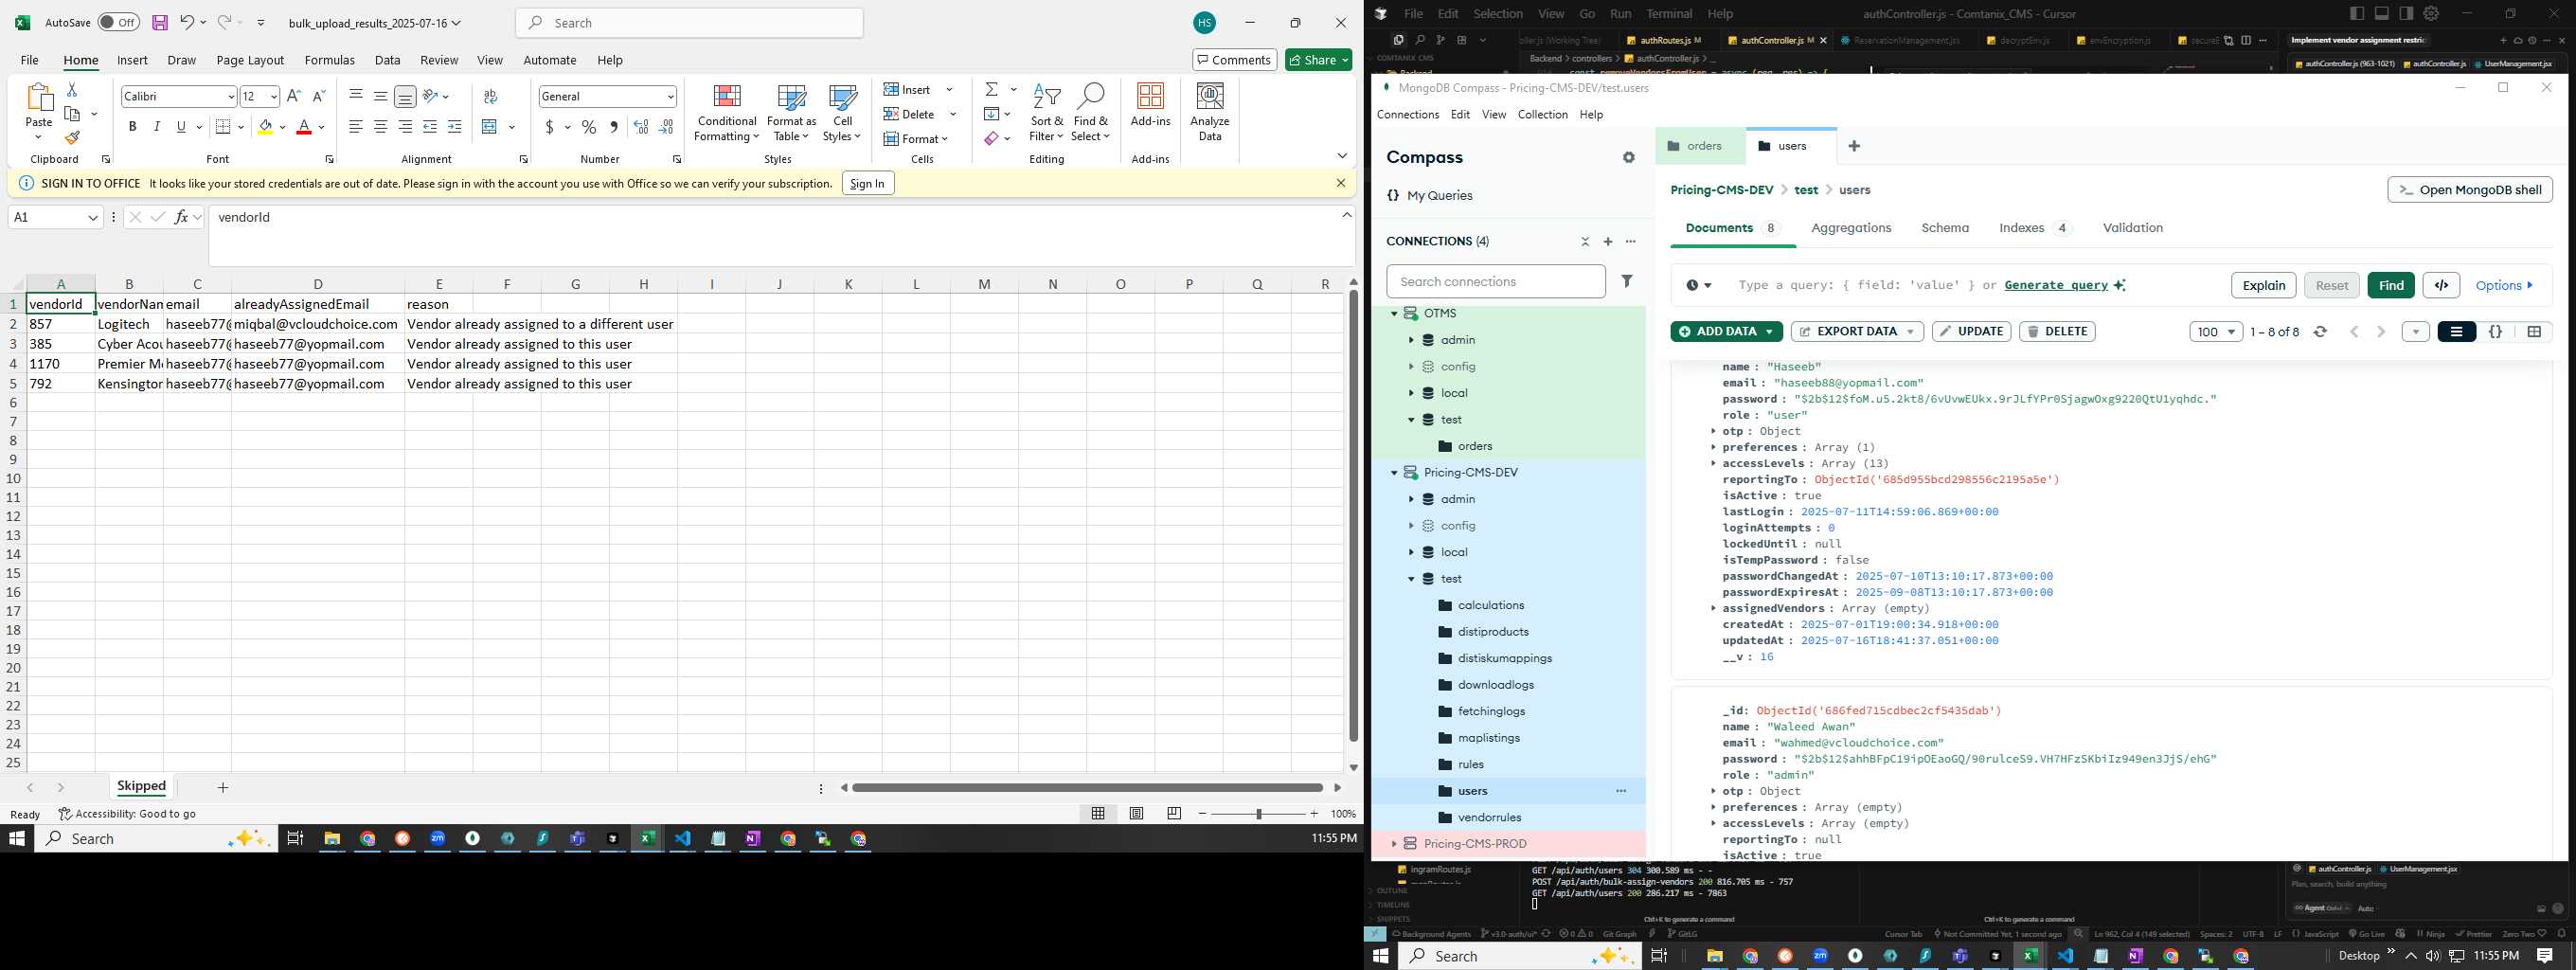
Task: Click the Save icon in Excel title bar
Action: coord(159,22)
